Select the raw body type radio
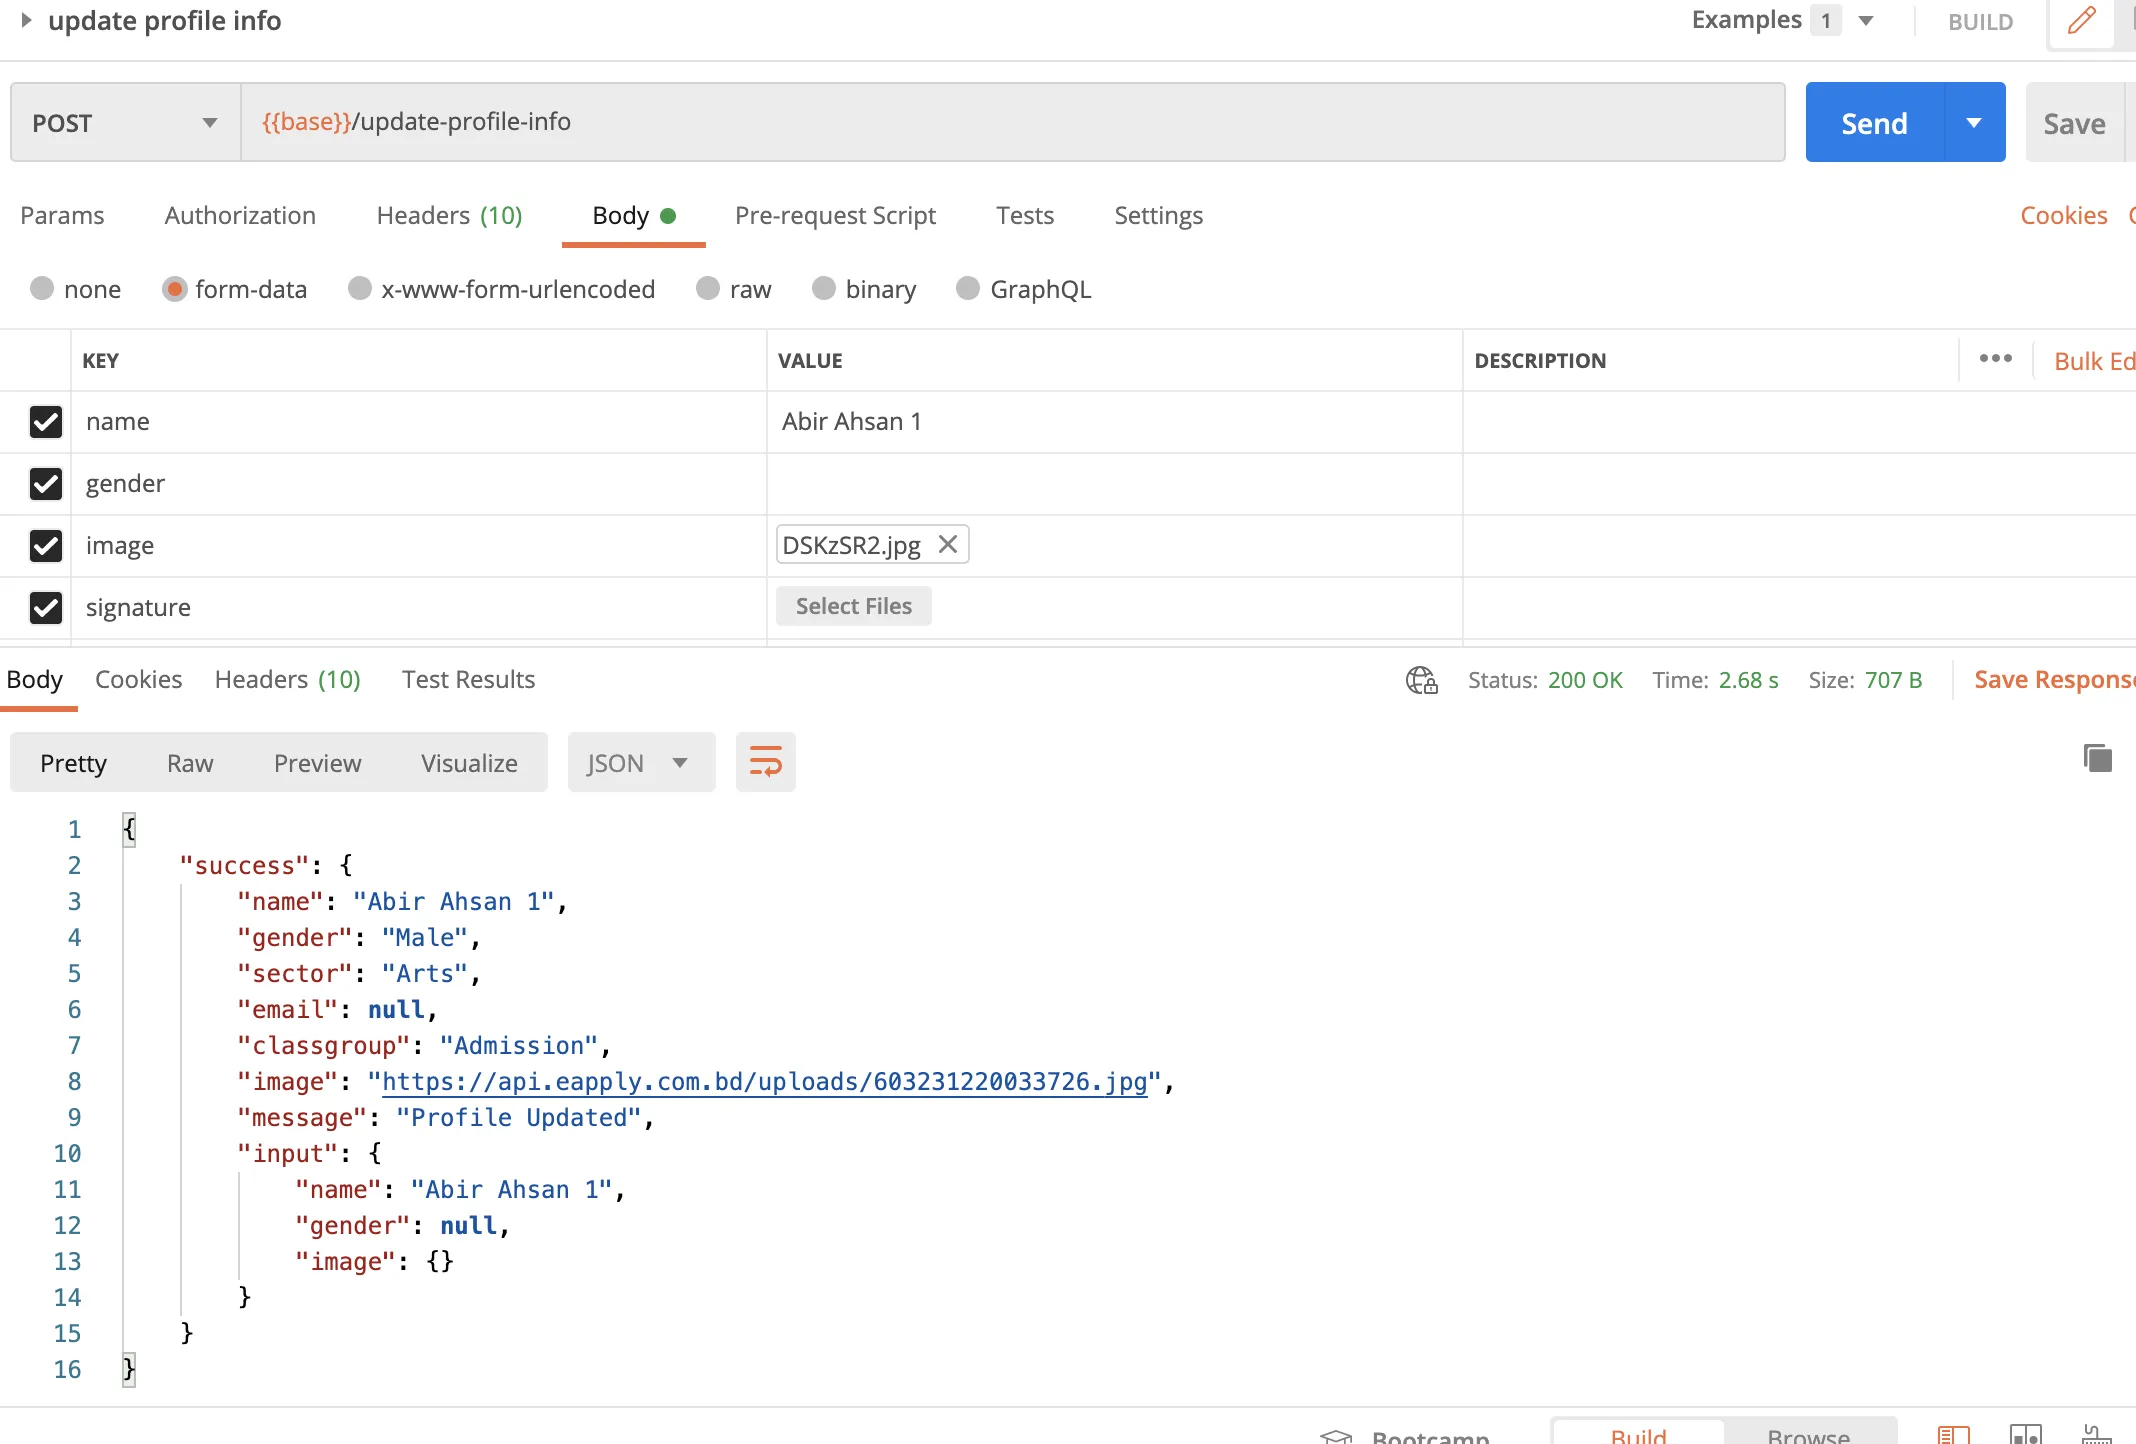This screenshot has width=2136, height=1444. pos(708,289)
